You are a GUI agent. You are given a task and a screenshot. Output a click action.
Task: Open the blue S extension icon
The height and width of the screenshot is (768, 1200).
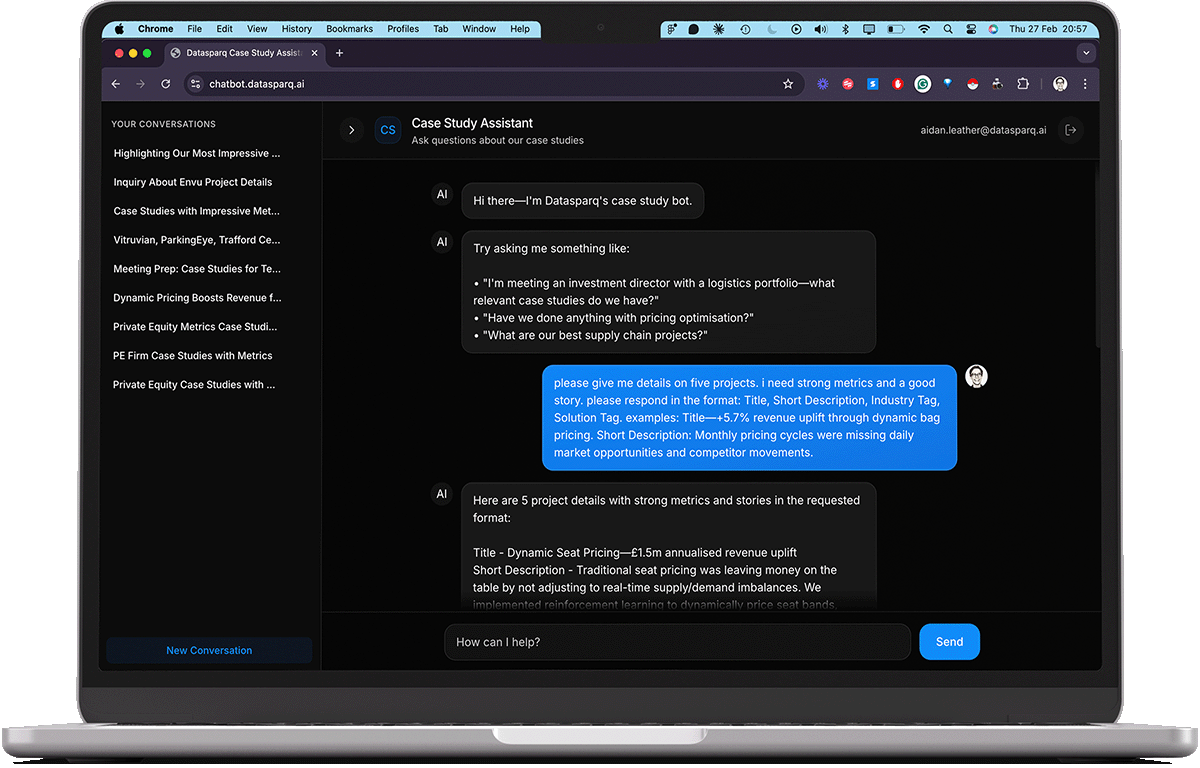(873, 84)
